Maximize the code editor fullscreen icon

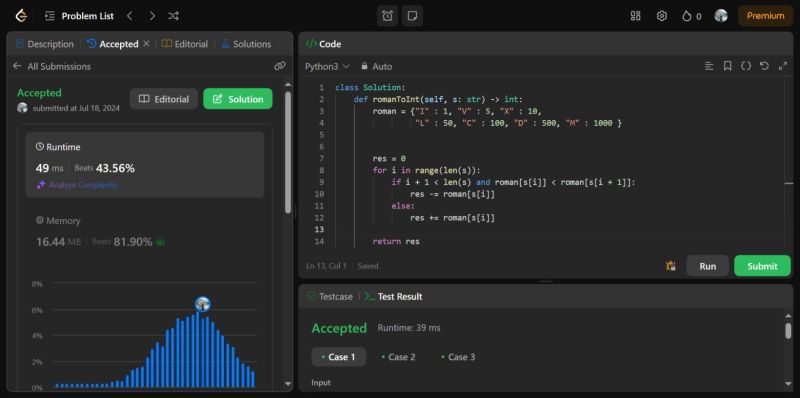[x=783, y=66]
